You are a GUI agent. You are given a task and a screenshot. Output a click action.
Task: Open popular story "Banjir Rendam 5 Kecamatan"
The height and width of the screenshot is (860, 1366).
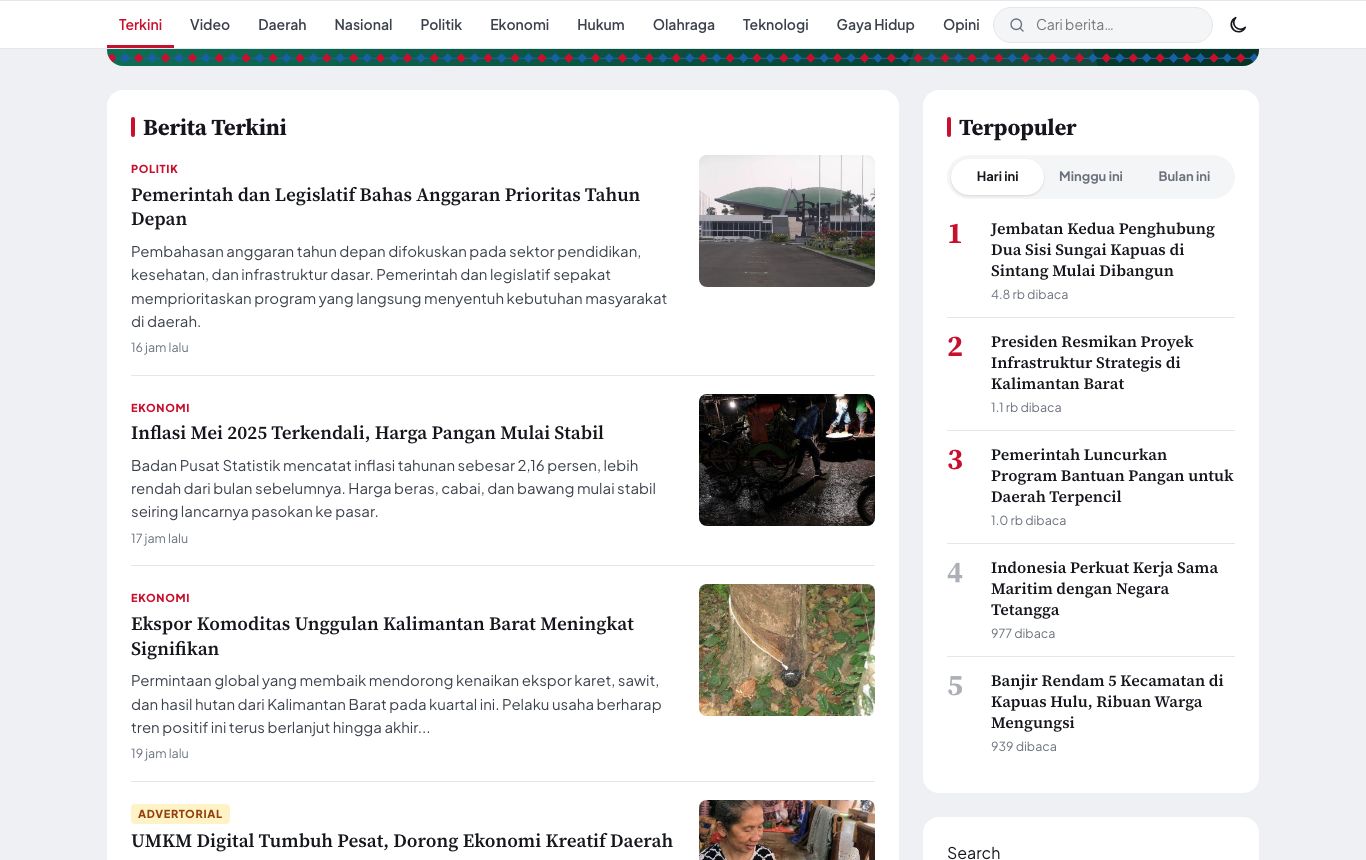point(1107,702)
